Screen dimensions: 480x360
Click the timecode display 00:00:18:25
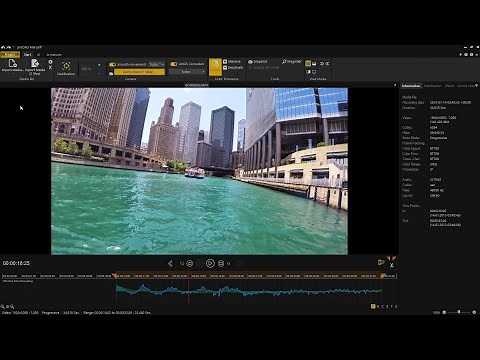point(16,263)
